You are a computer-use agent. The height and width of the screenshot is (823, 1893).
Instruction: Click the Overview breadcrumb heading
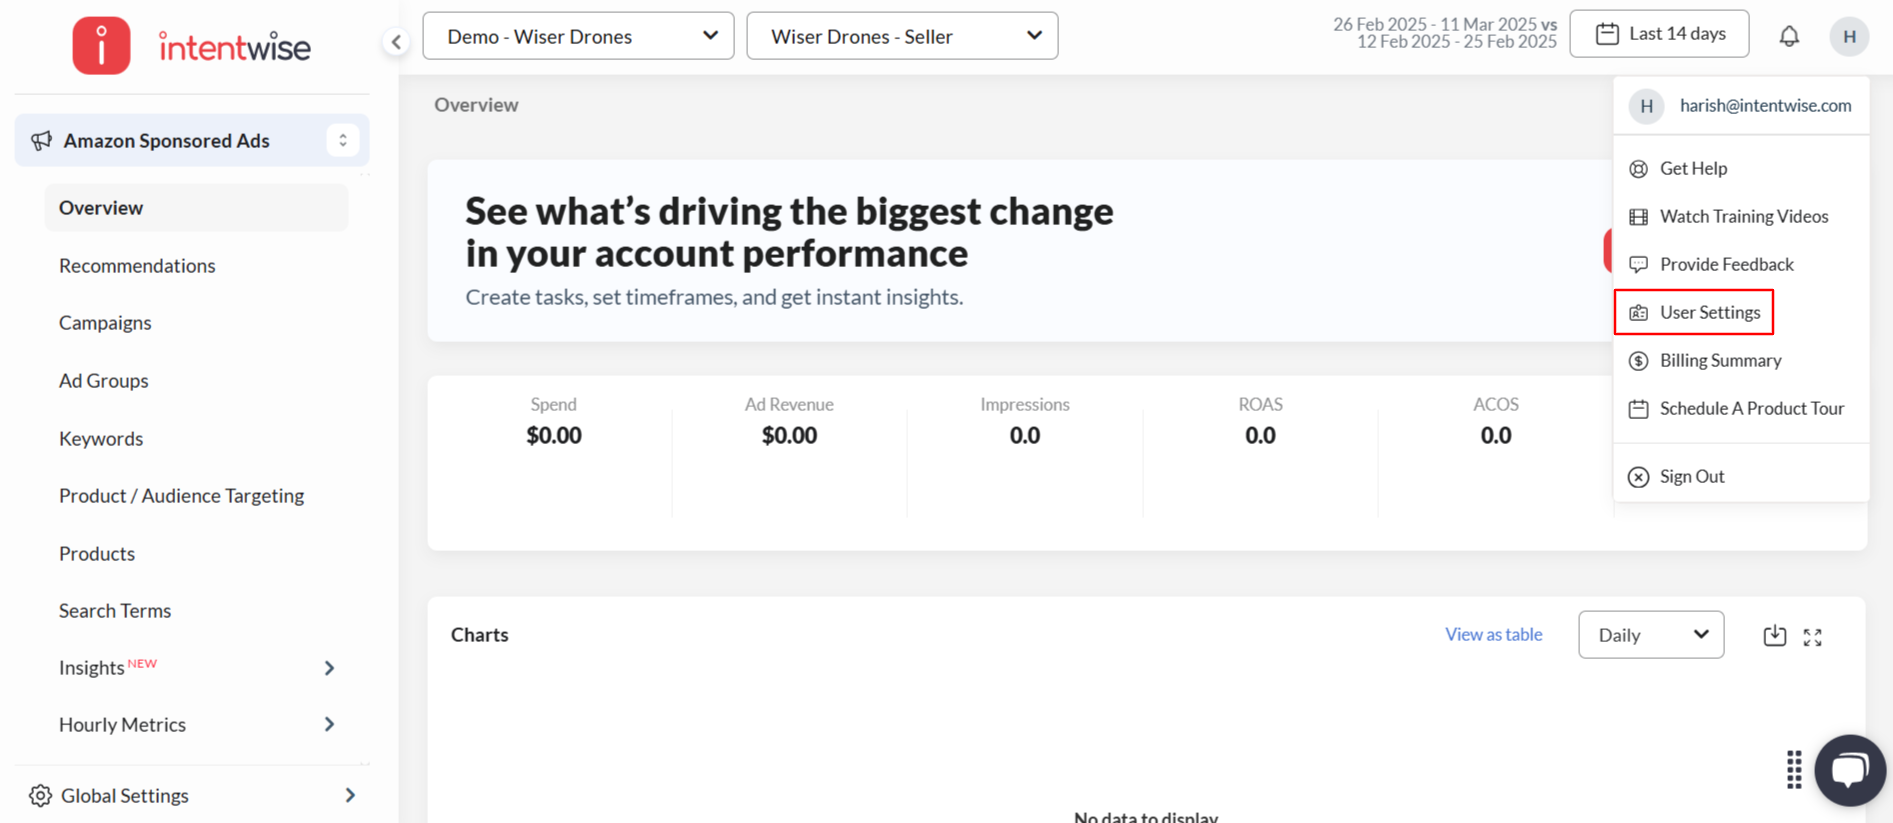click(x=476, y=105)
